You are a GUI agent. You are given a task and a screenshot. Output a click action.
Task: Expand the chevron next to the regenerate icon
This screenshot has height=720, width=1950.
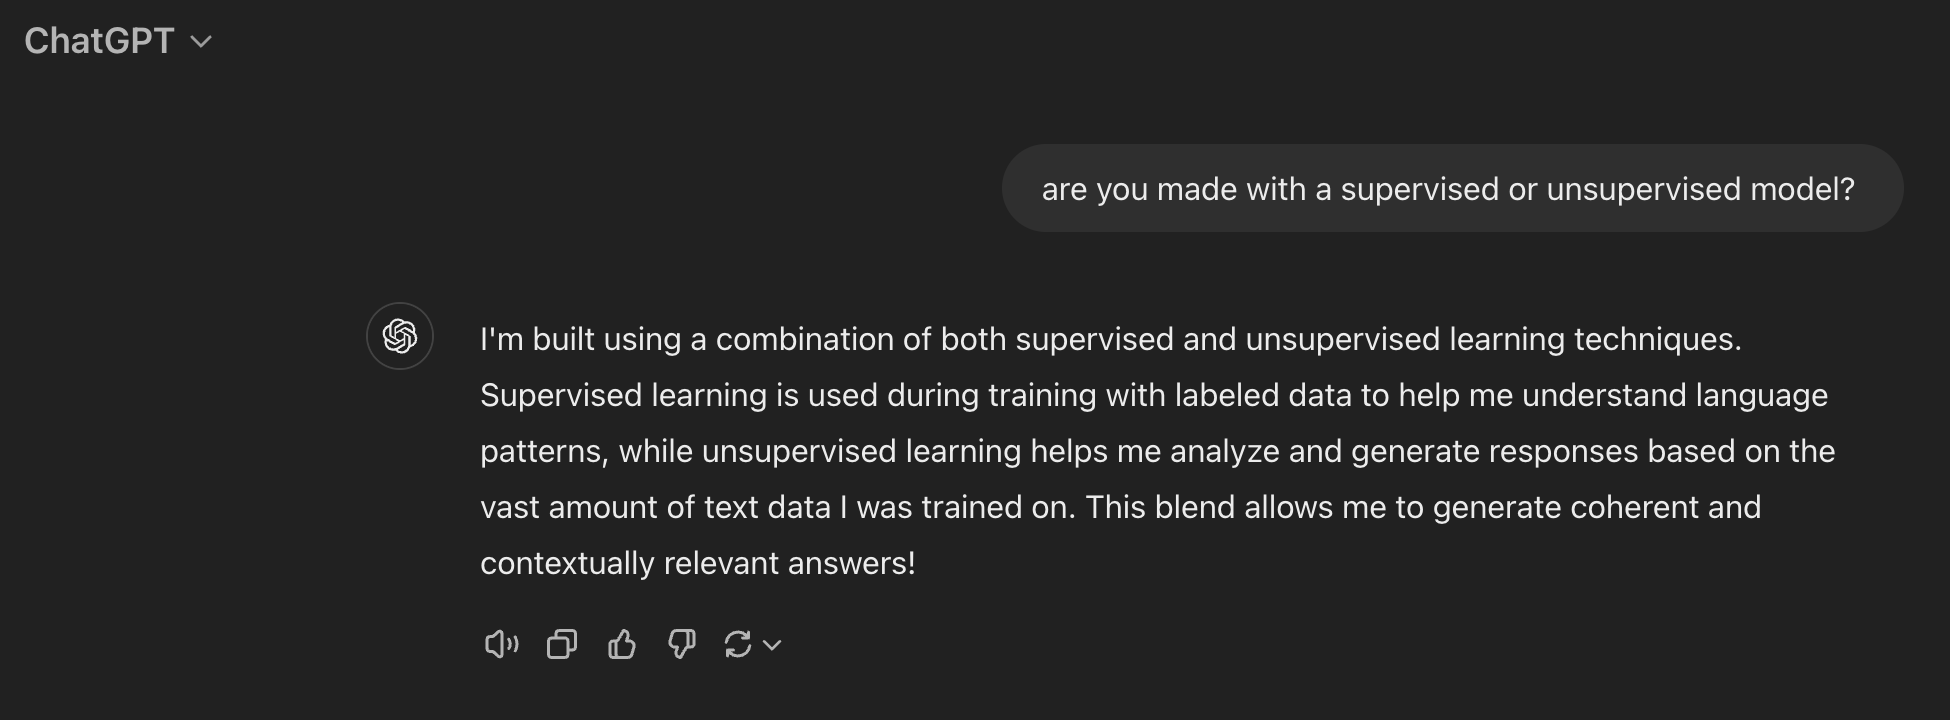point(772,646)
